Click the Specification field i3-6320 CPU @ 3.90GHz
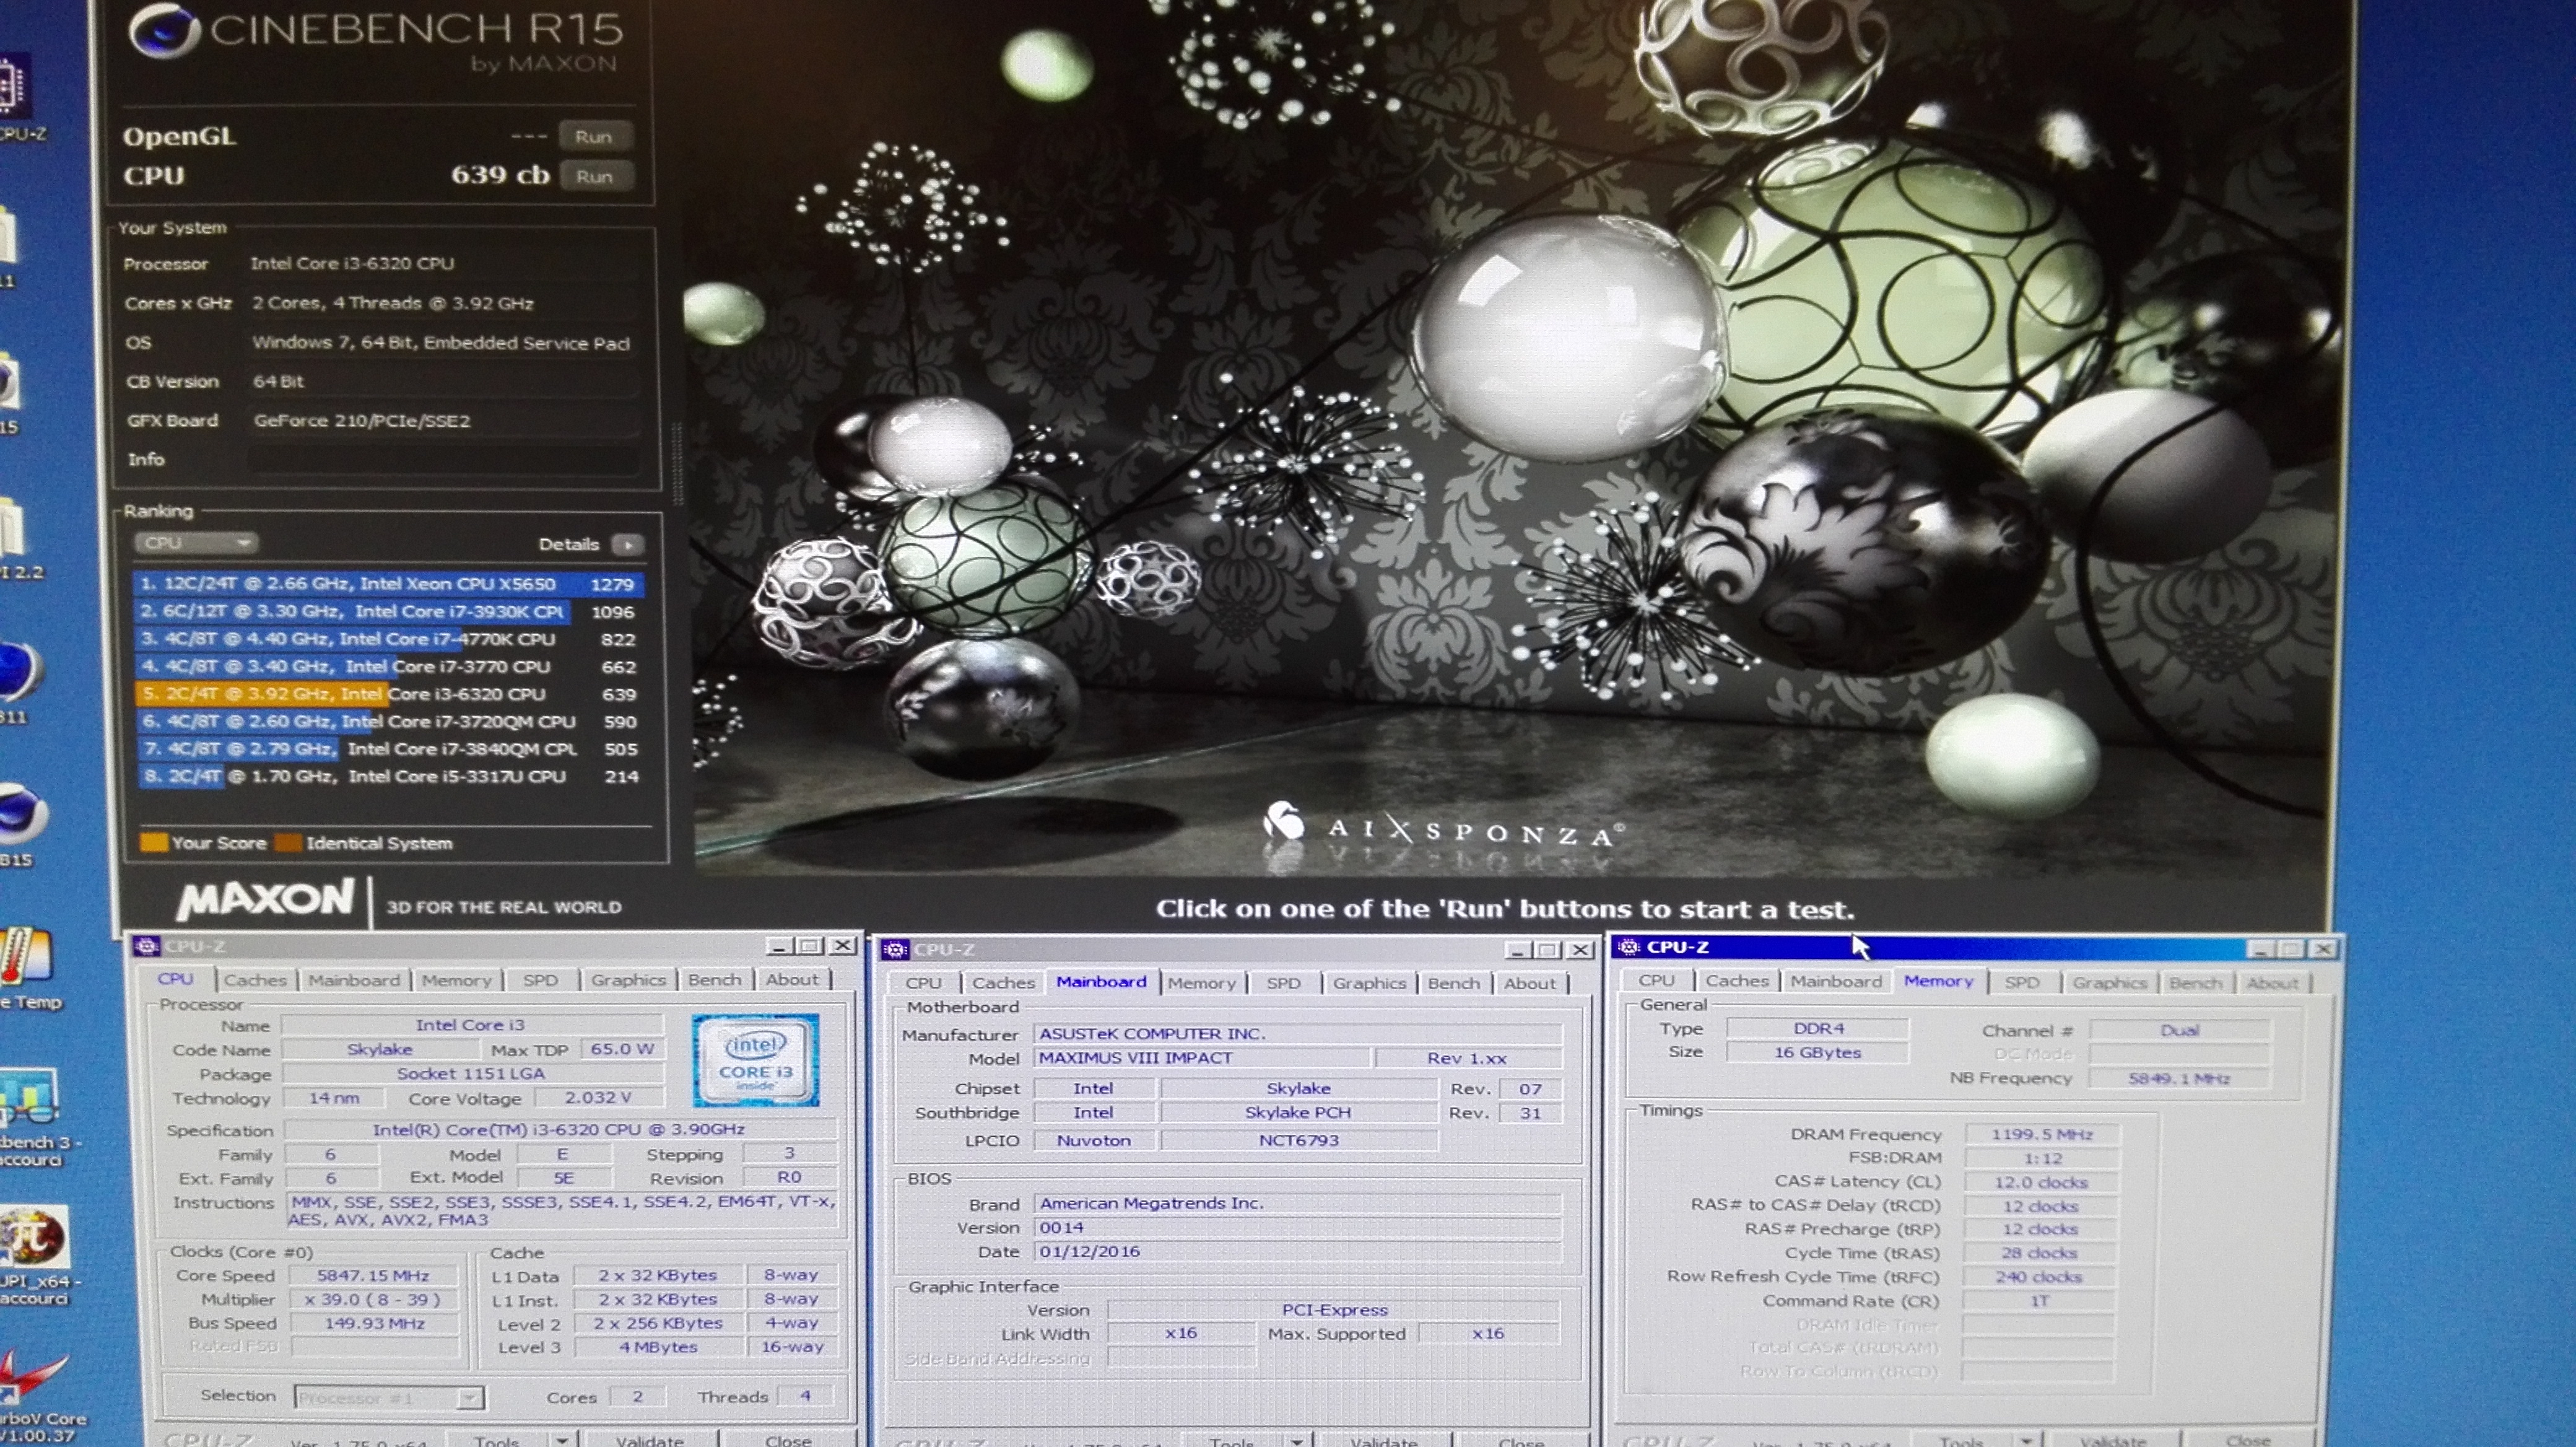 (x=559, y=1129)
